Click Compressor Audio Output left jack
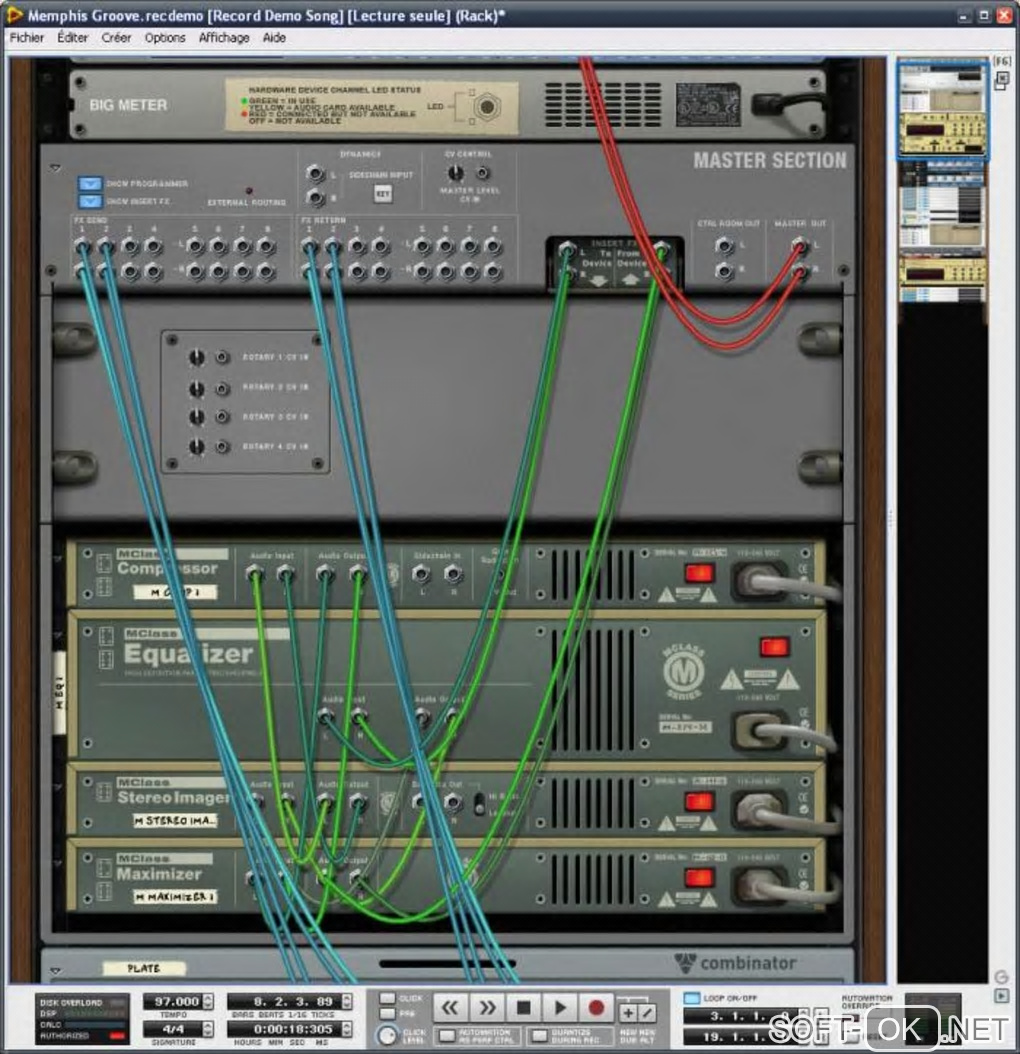Screen dimensions: 1020x1054 click(325, 574)
